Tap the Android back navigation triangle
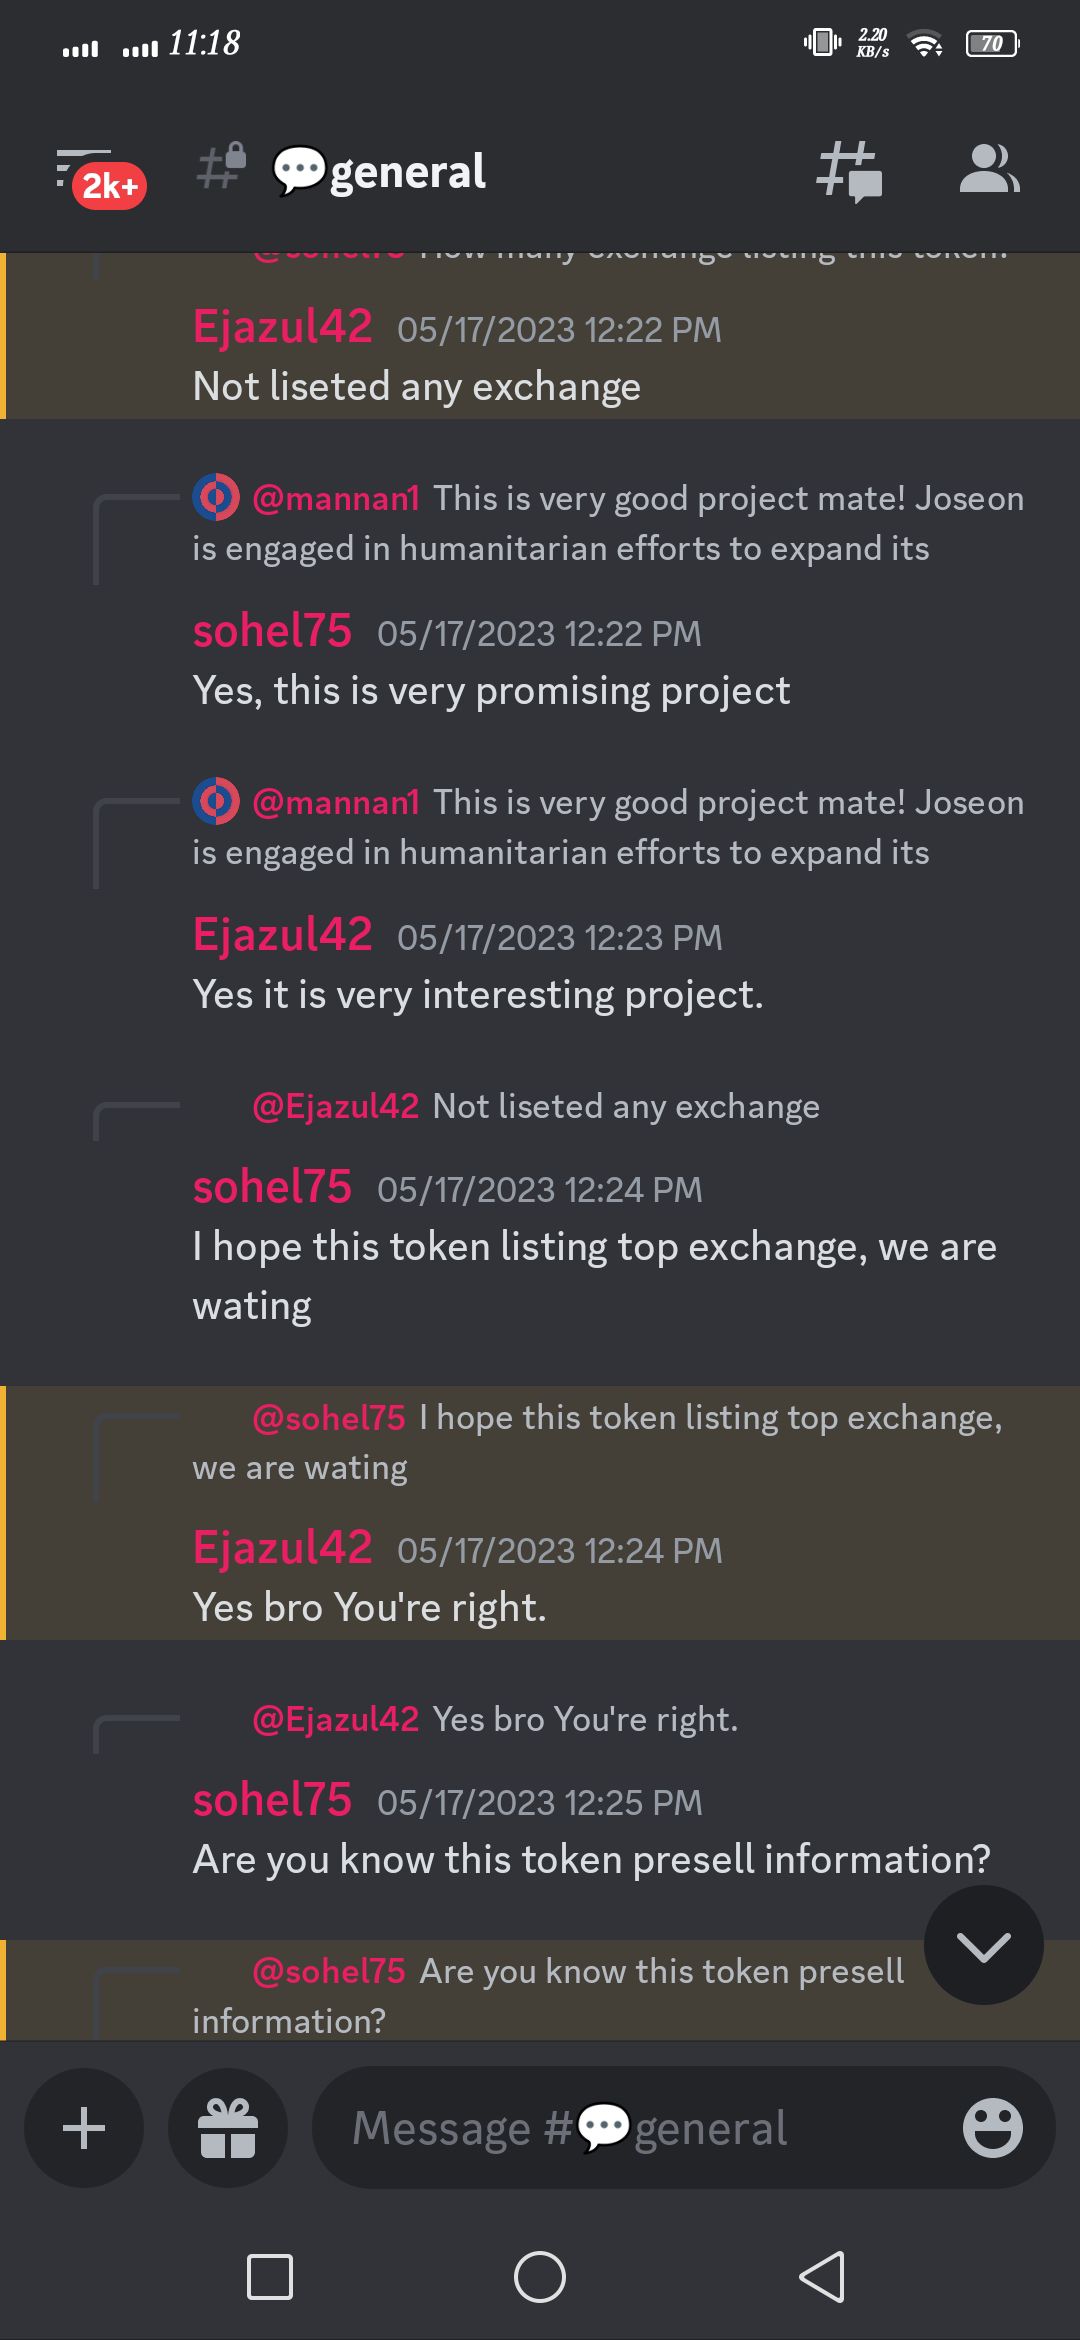Viewport: 1080px width, 2340px height. tap(822, 2277)
